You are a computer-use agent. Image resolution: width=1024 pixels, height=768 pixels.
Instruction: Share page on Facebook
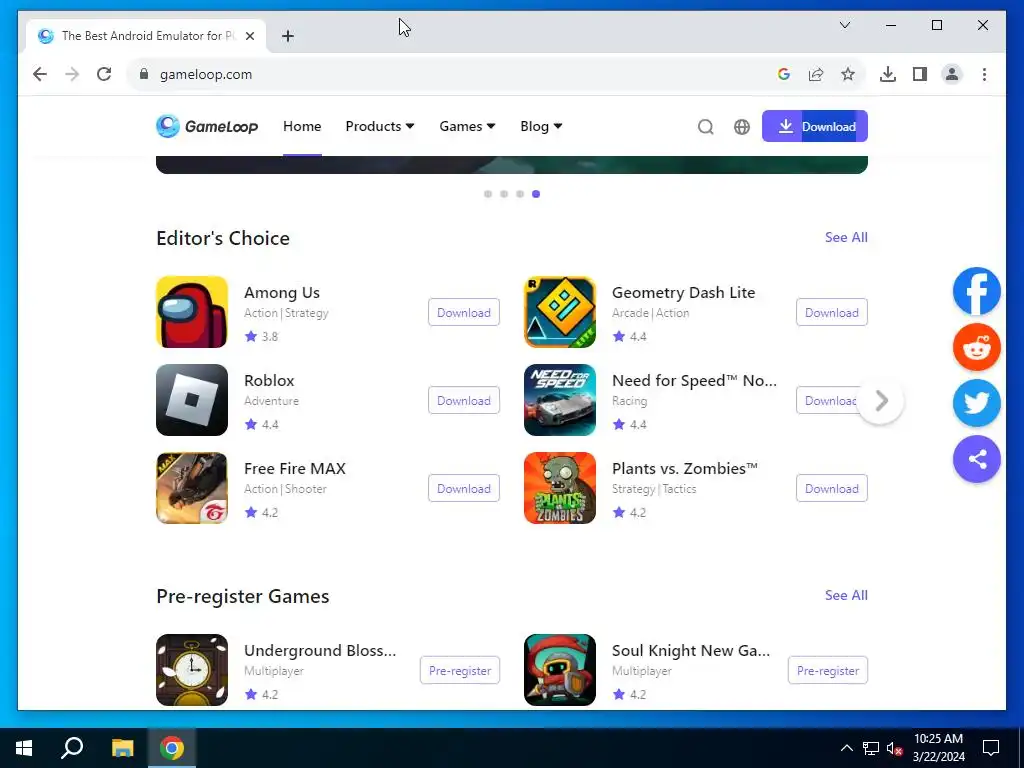pos(977,291)
